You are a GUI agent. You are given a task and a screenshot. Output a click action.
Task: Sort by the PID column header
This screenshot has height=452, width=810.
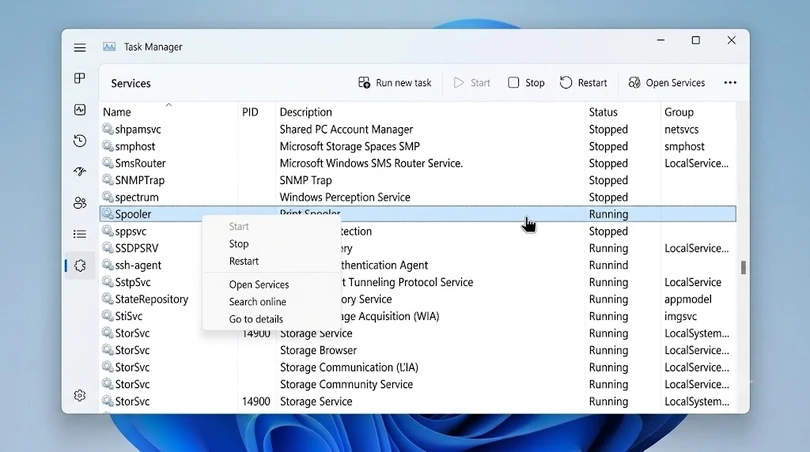250,112
